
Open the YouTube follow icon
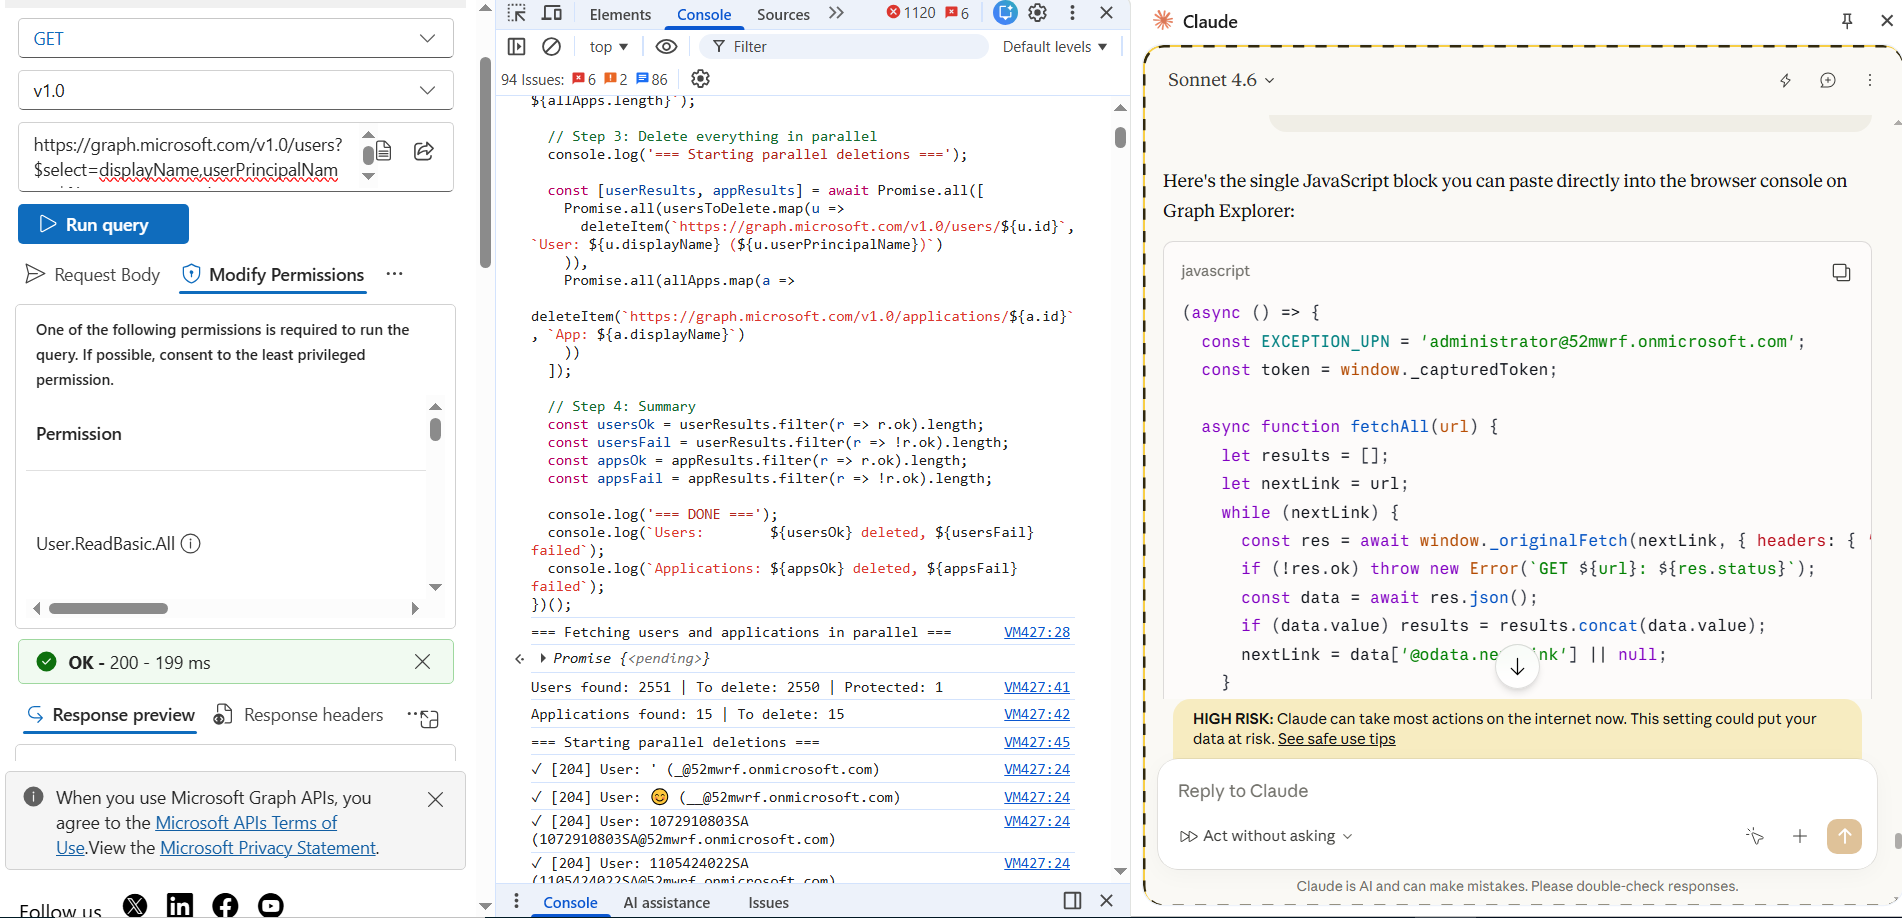pos(271,906)
